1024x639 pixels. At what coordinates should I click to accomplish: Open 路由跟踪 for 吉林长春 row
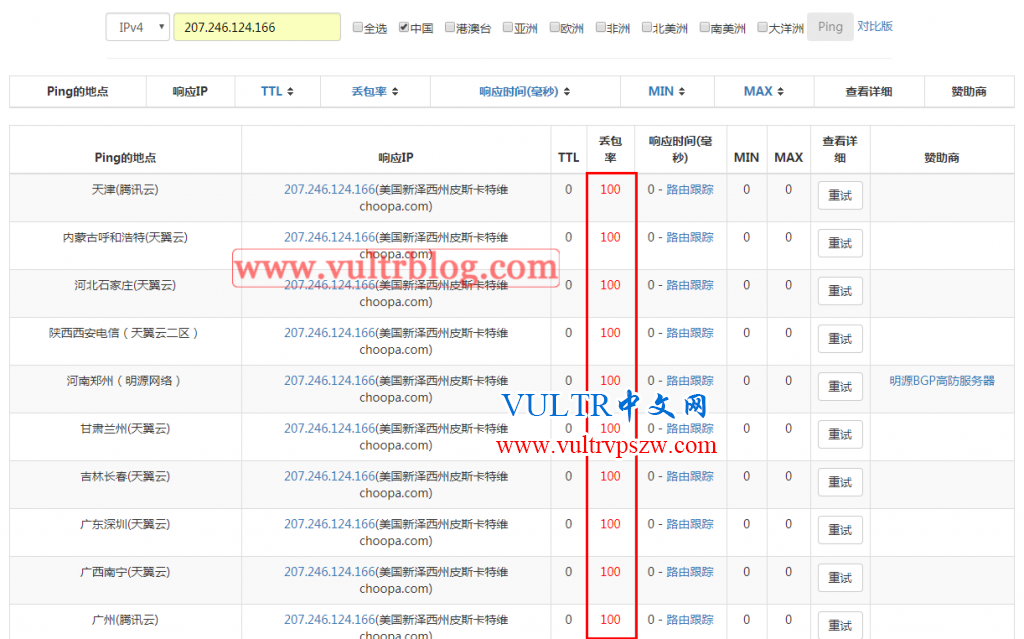coord(690,476)
